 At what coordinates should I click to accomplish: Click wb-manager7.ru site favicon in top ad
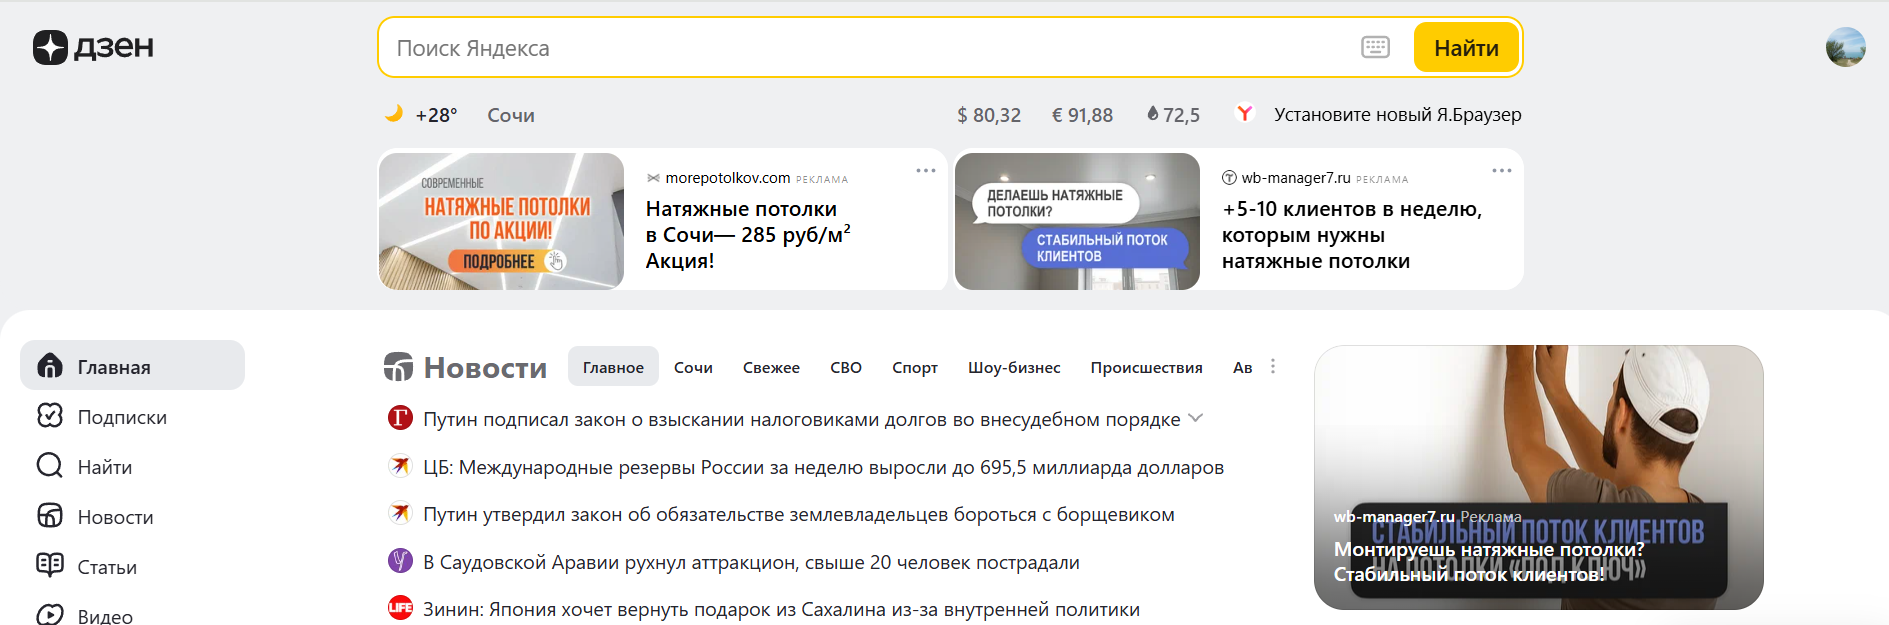tap(1229, 178)
